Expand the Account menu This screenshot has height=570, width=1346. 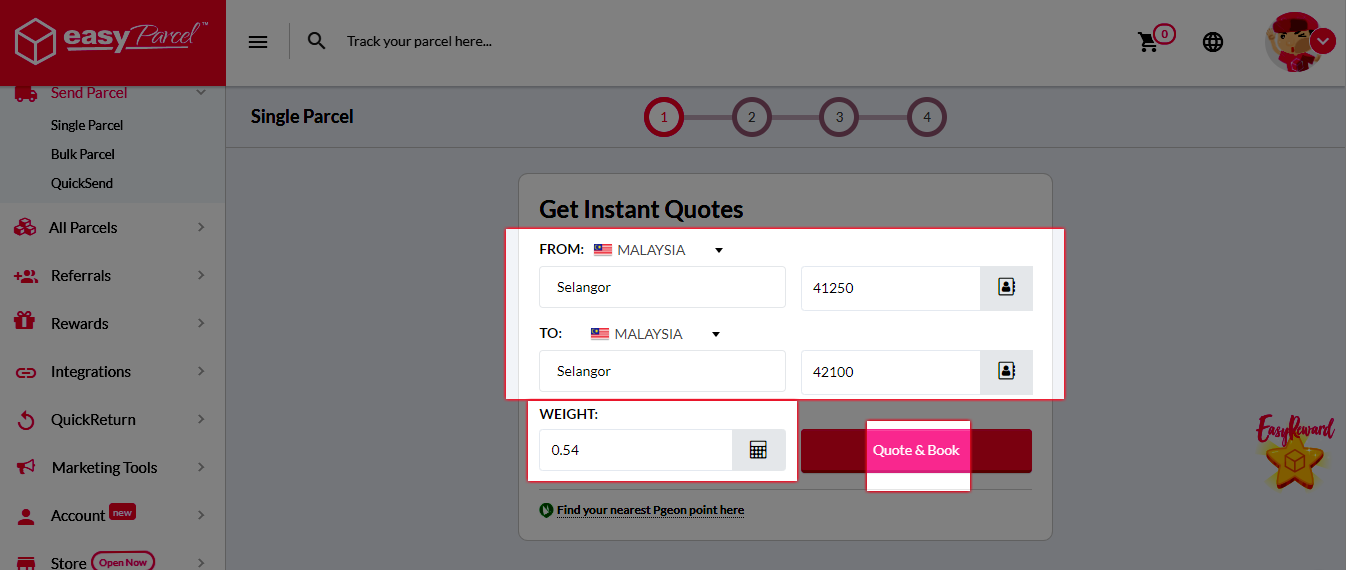pos(201,515)
